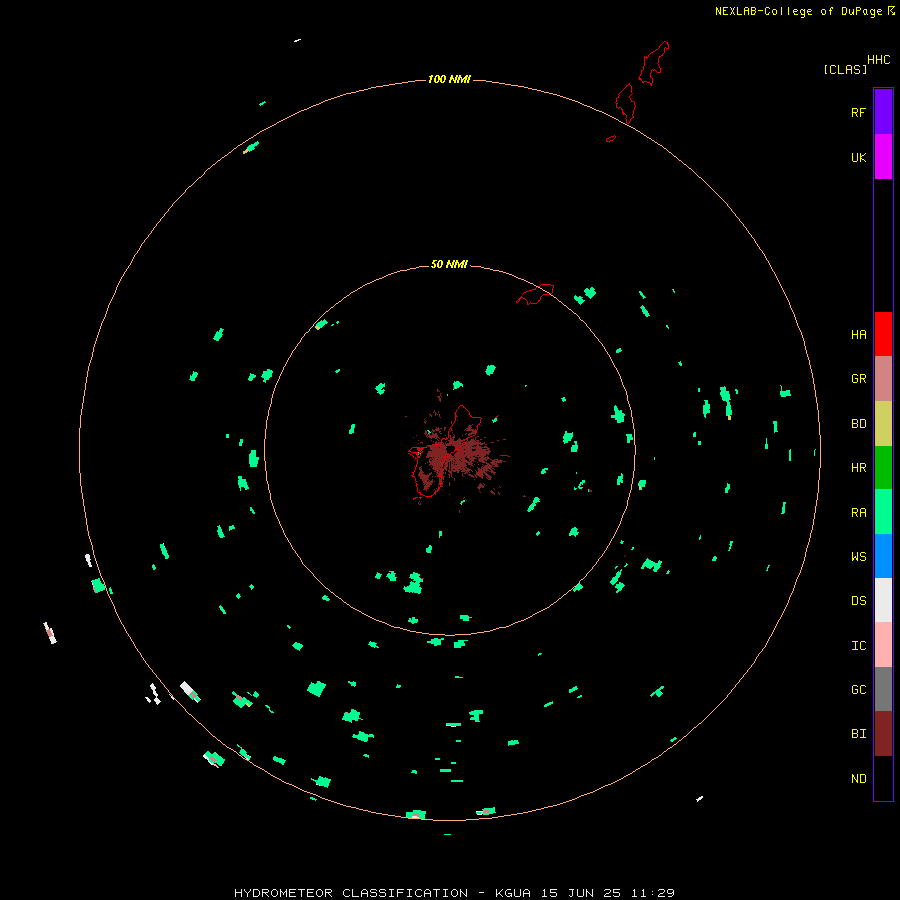
Task: Click the BD legend label
Action: (x=858, y=424)
